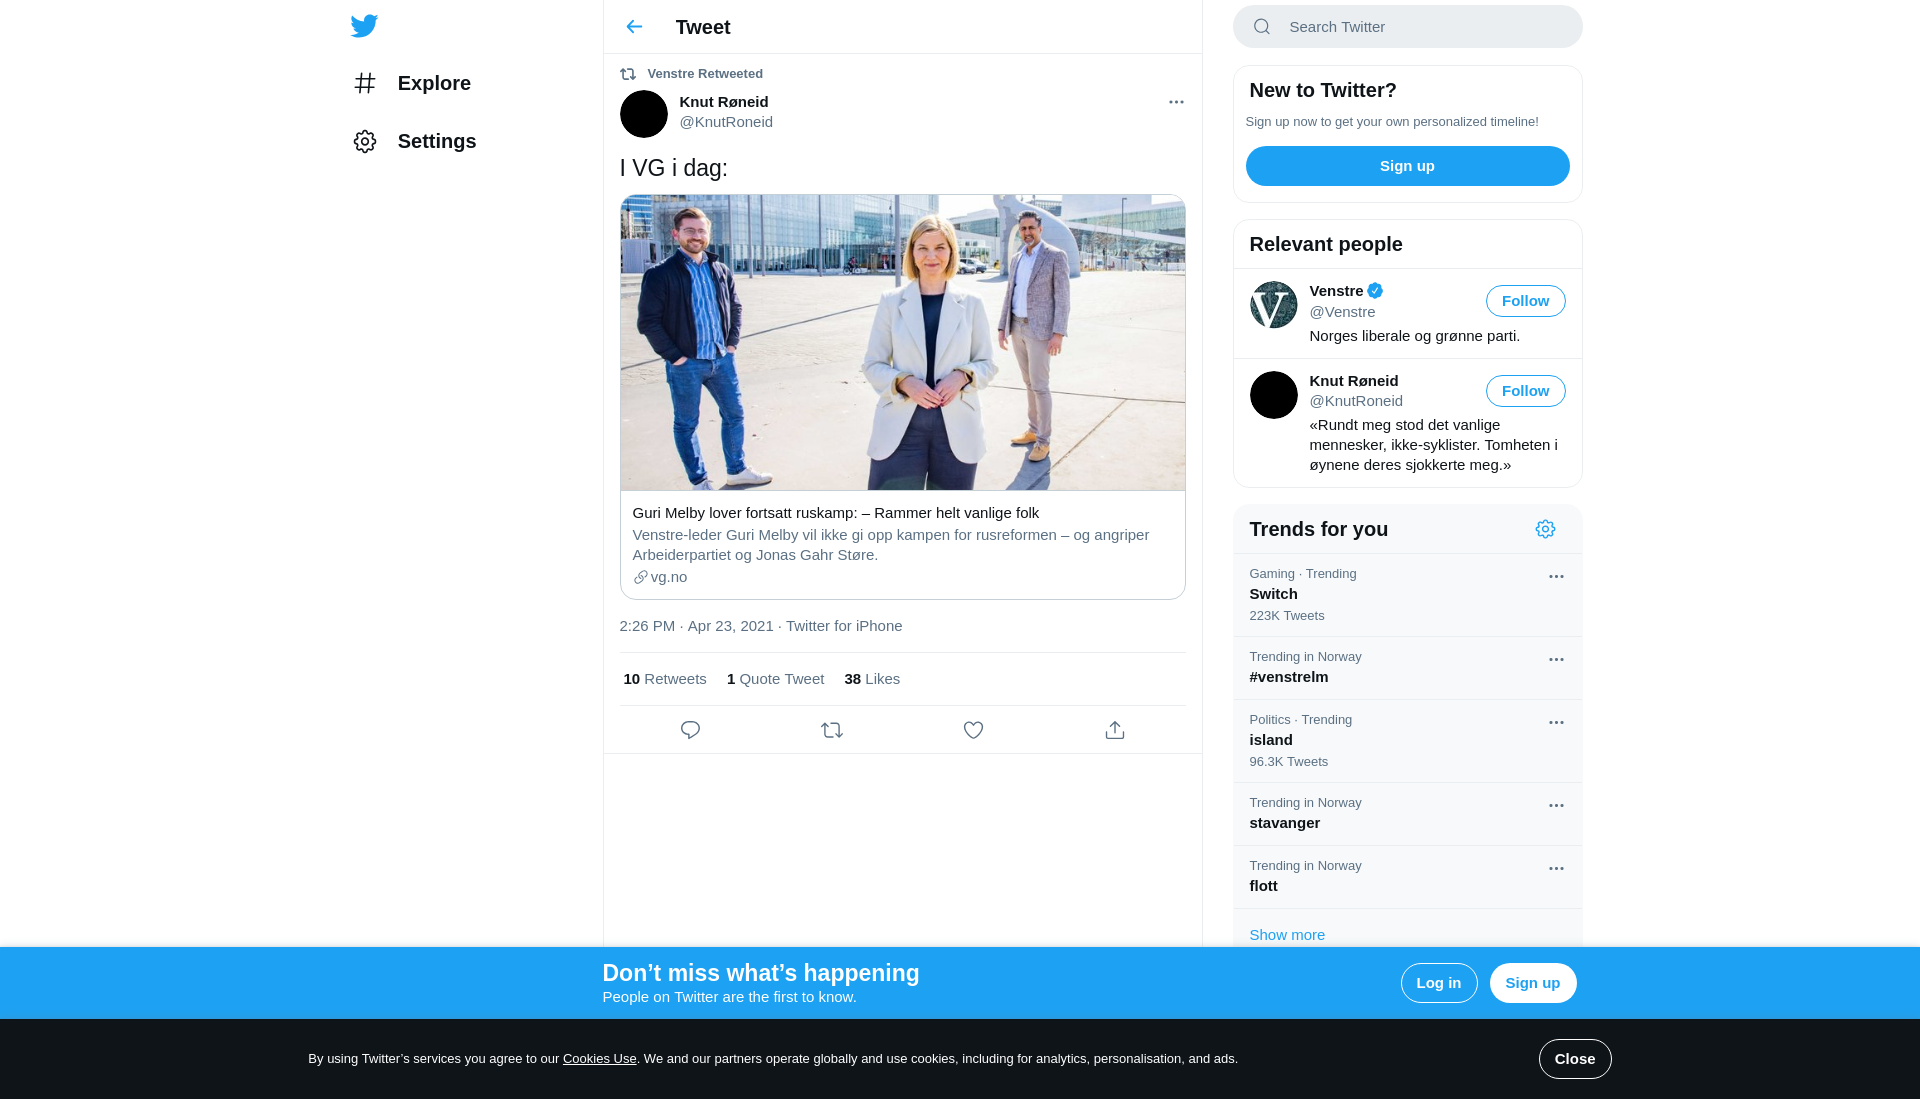Click Twitter for iPhone source link
This screenshot has height=1099, width=1920.
point(844,626)
